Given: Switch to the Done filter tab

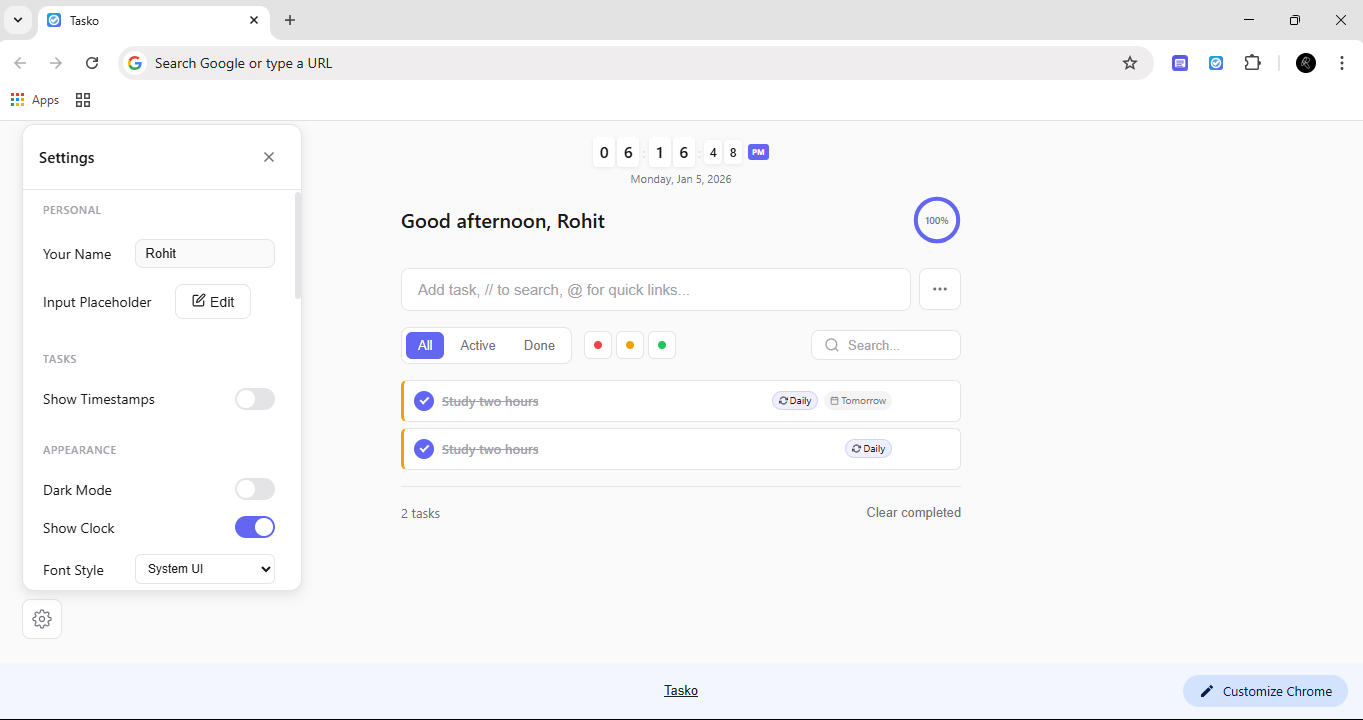Looking at the screenshot, I should 538,344.
